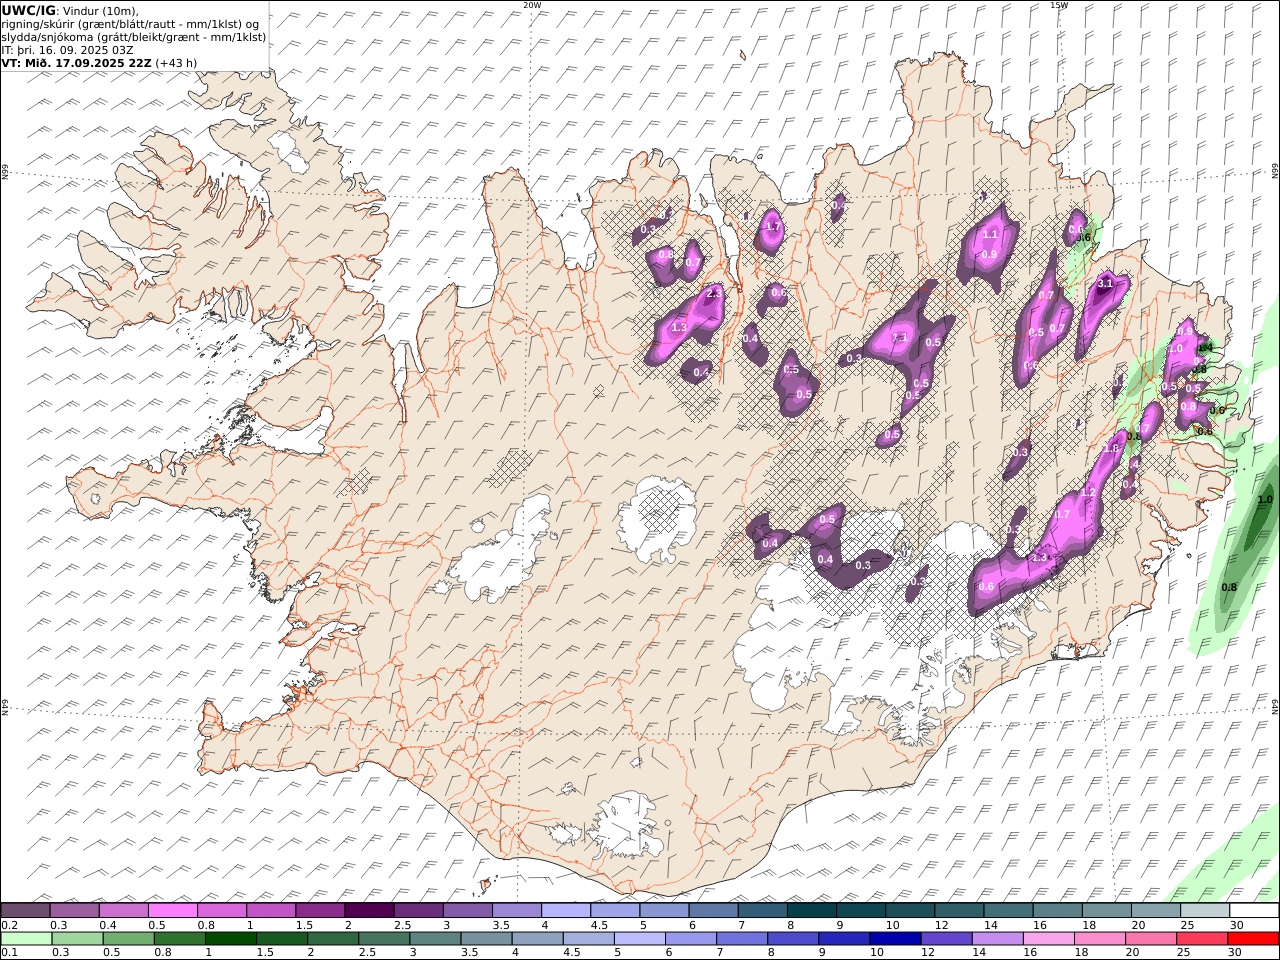Click the white swatch ending the top legend row
Screen dimensions: 1280x960
tap(1254, 911)
